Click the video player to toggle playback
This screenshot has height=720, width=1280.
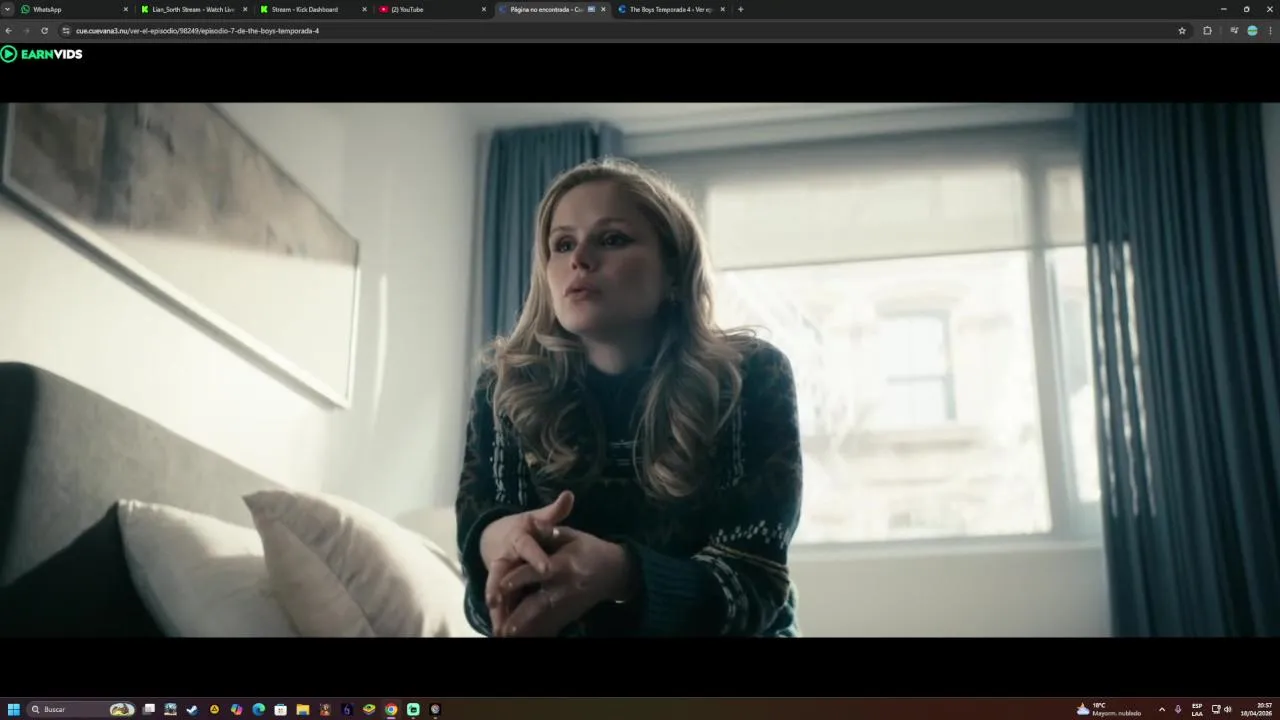tap(640, 370)
